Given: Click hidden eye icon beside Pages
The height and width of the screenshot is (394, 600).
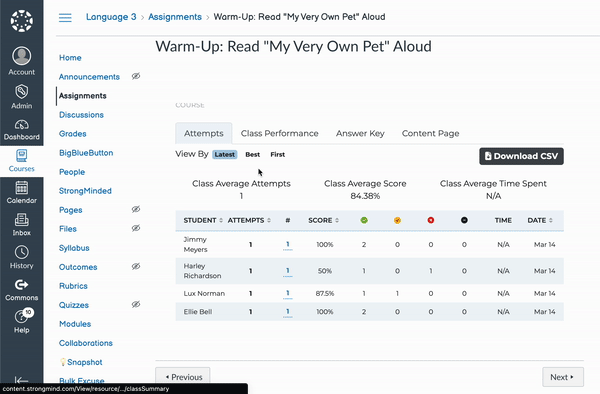Looking at the screenshot, I should tap(136, 209).
